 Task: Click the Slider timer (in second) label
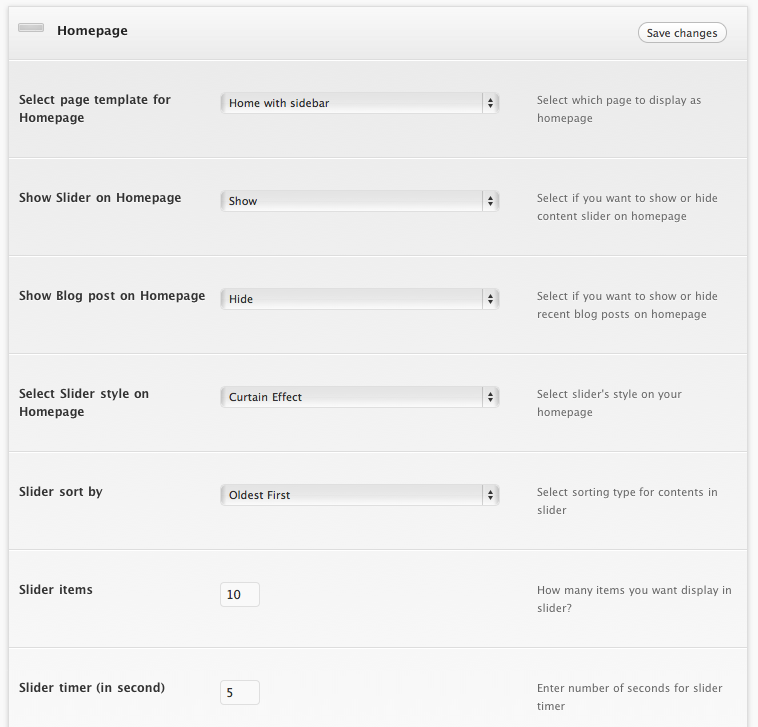coord(92,688)
